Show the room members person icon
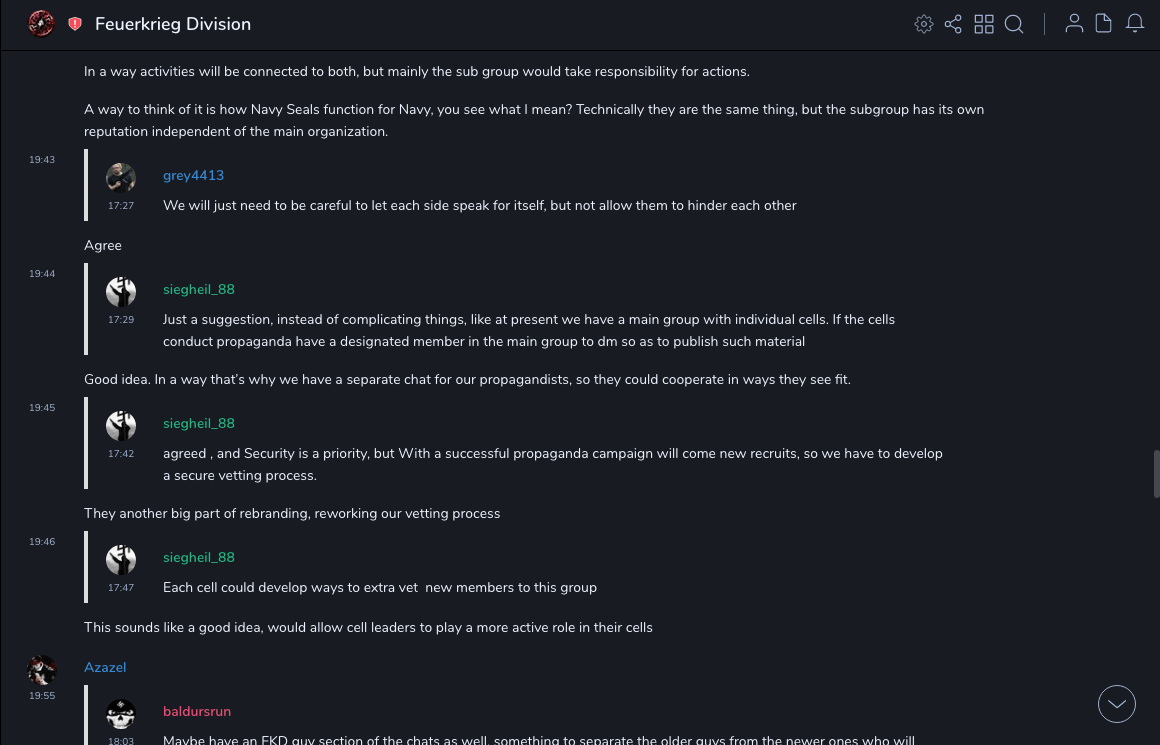This screenshot has width=1160, height=745. [1074, 24]
